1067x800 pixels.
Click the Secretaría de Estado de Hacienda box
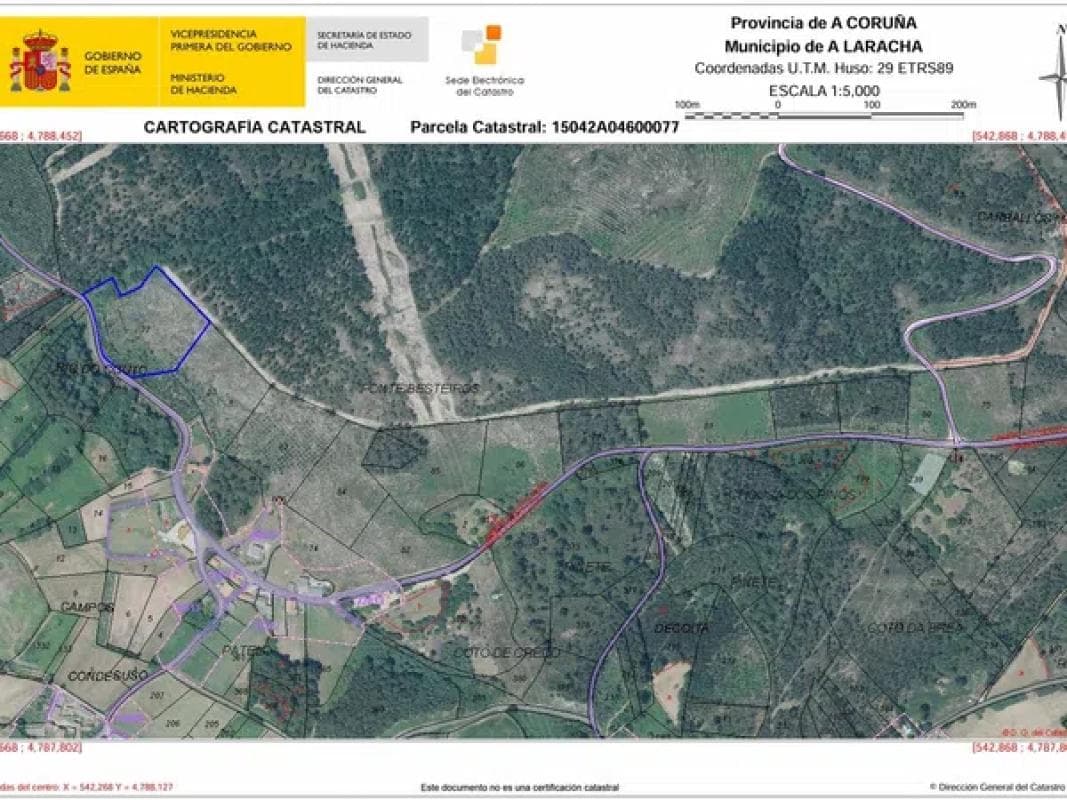tap(367, 39)
